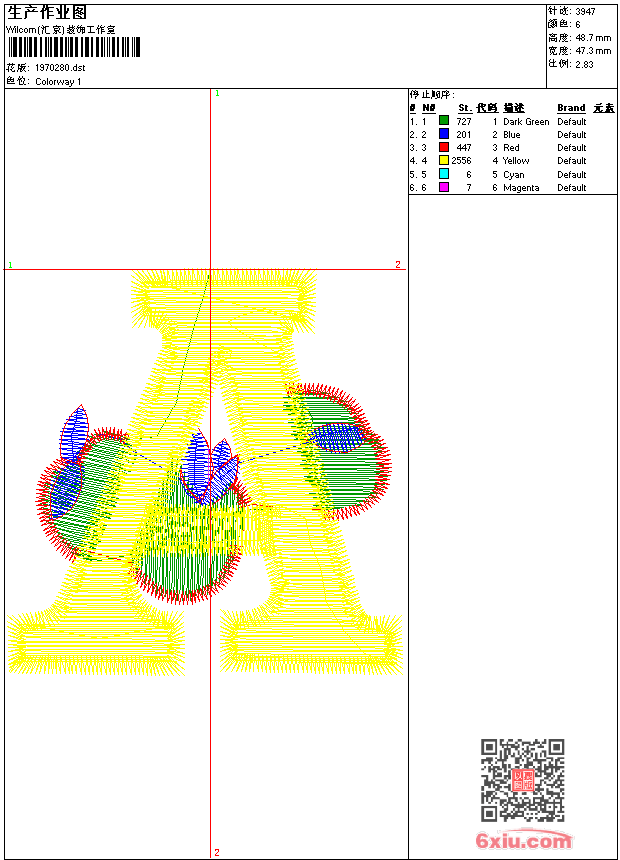Click the Blue color swatch
The width and height of the screenshot is (620, 860).
tap(444, 134)
